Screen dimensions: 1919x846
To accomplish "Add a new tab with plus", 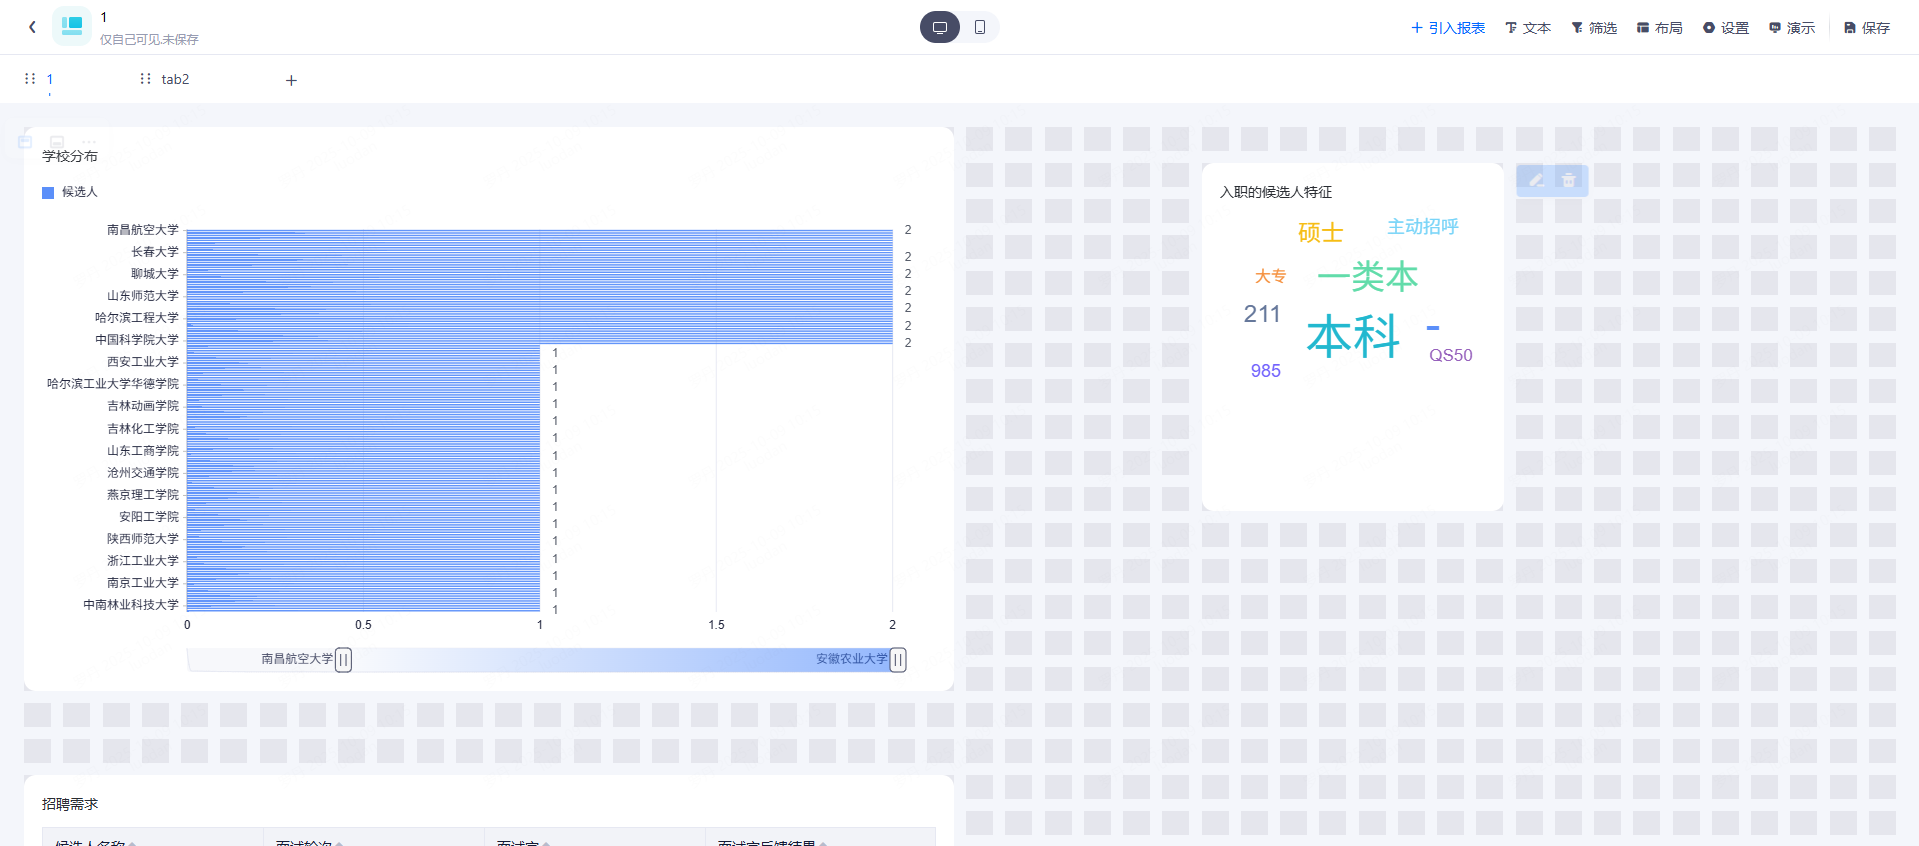I will tap(291, 80).
